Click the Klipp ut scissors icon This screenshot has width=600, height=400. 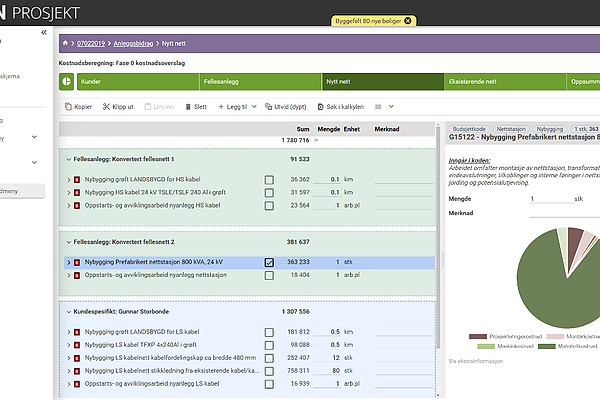point(106,106)
